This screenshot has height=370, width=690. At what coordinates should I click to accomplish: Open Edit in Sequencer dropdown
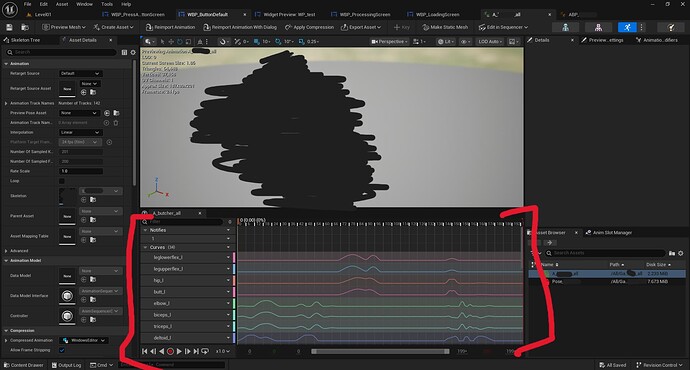[503, 27]
